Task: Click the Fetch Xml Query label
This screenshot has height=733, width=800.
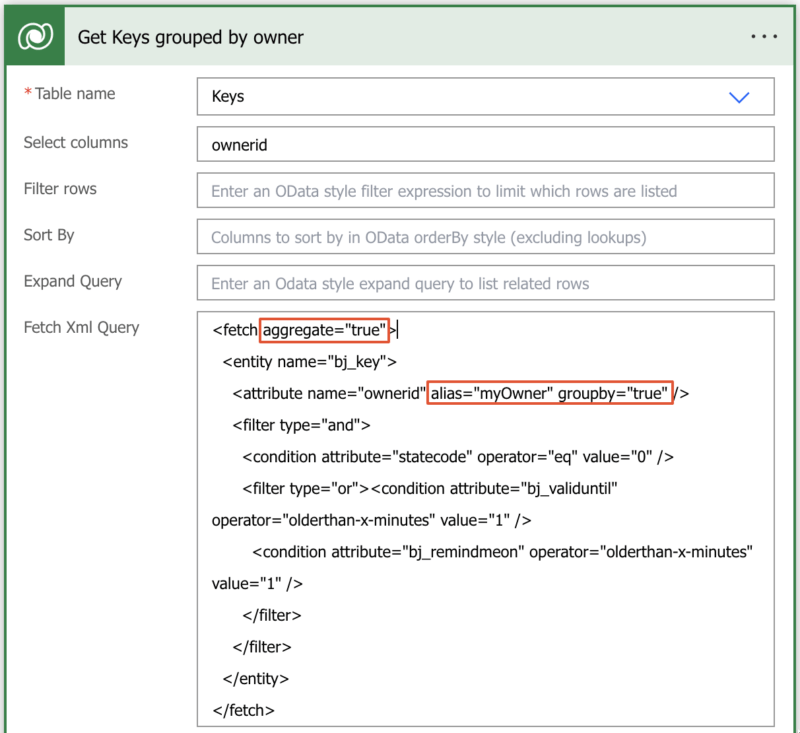Action: pyautogui.click(x=81, y=327)
